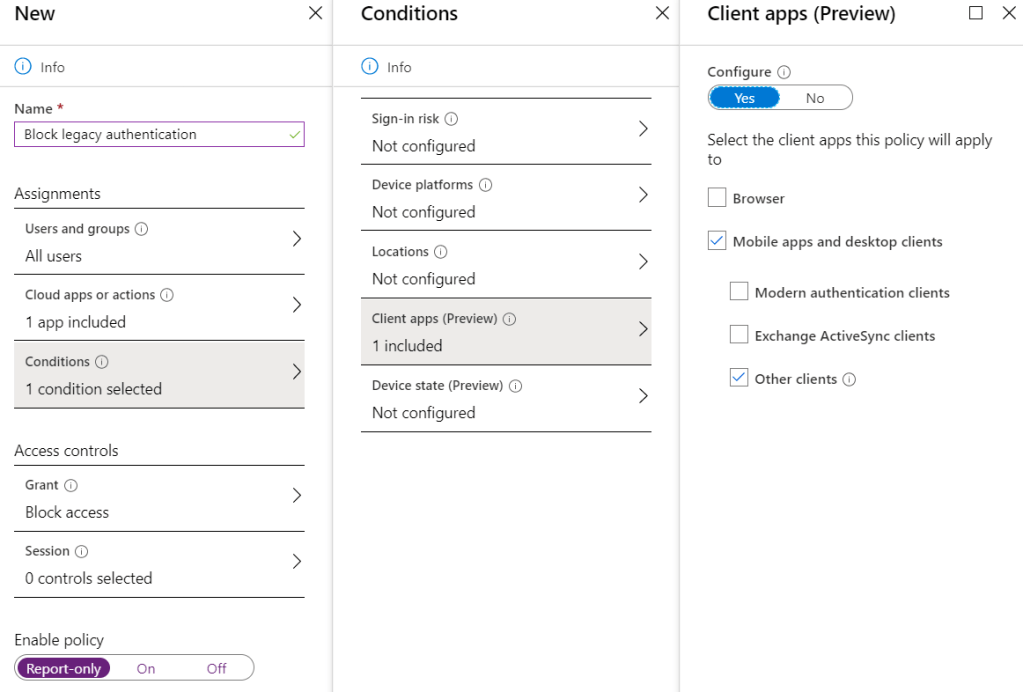Select Client apps (Preview) condition row
Image resolution: width=1023 pixels, height=692 pixels.
[505, 332]
